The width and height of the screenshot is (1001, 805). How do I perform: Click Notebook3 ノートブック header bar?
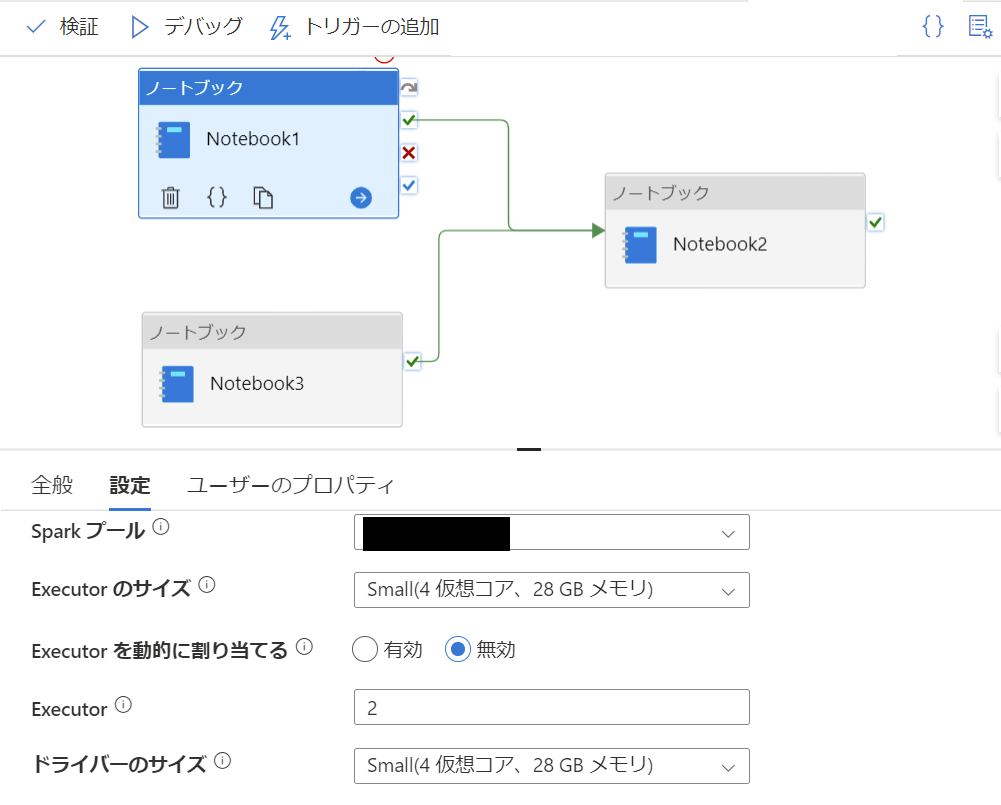pyautogui.click(x=272, y=331)
